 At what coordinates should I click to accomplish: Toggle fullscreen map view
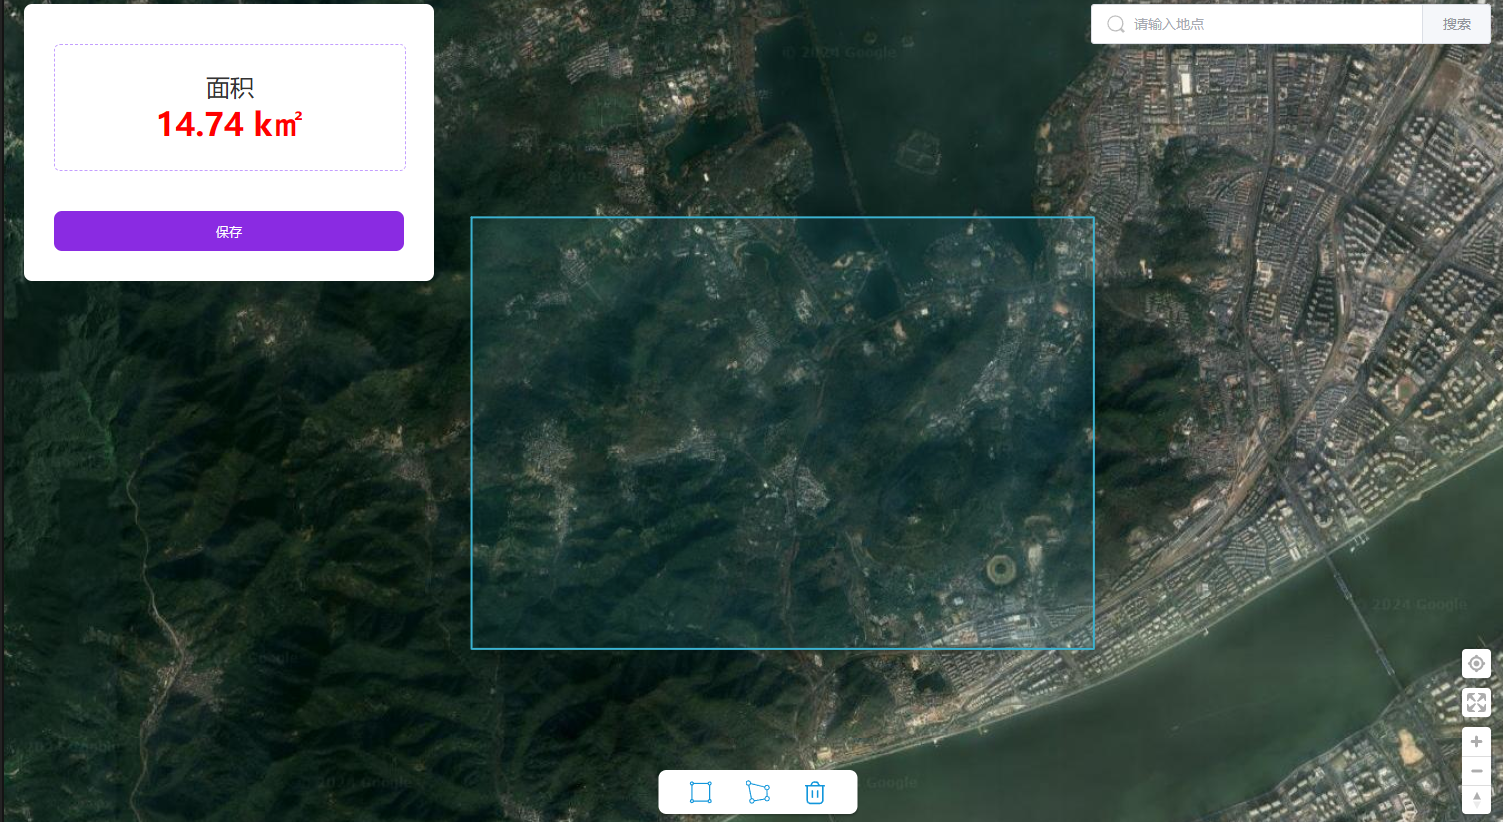pos(1476,702)
